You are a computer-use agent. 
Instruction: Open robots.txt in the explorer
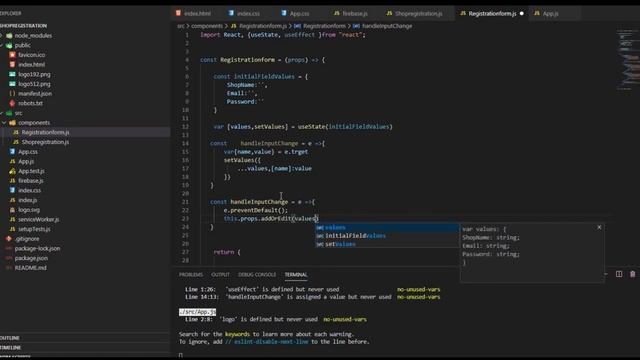30,103
